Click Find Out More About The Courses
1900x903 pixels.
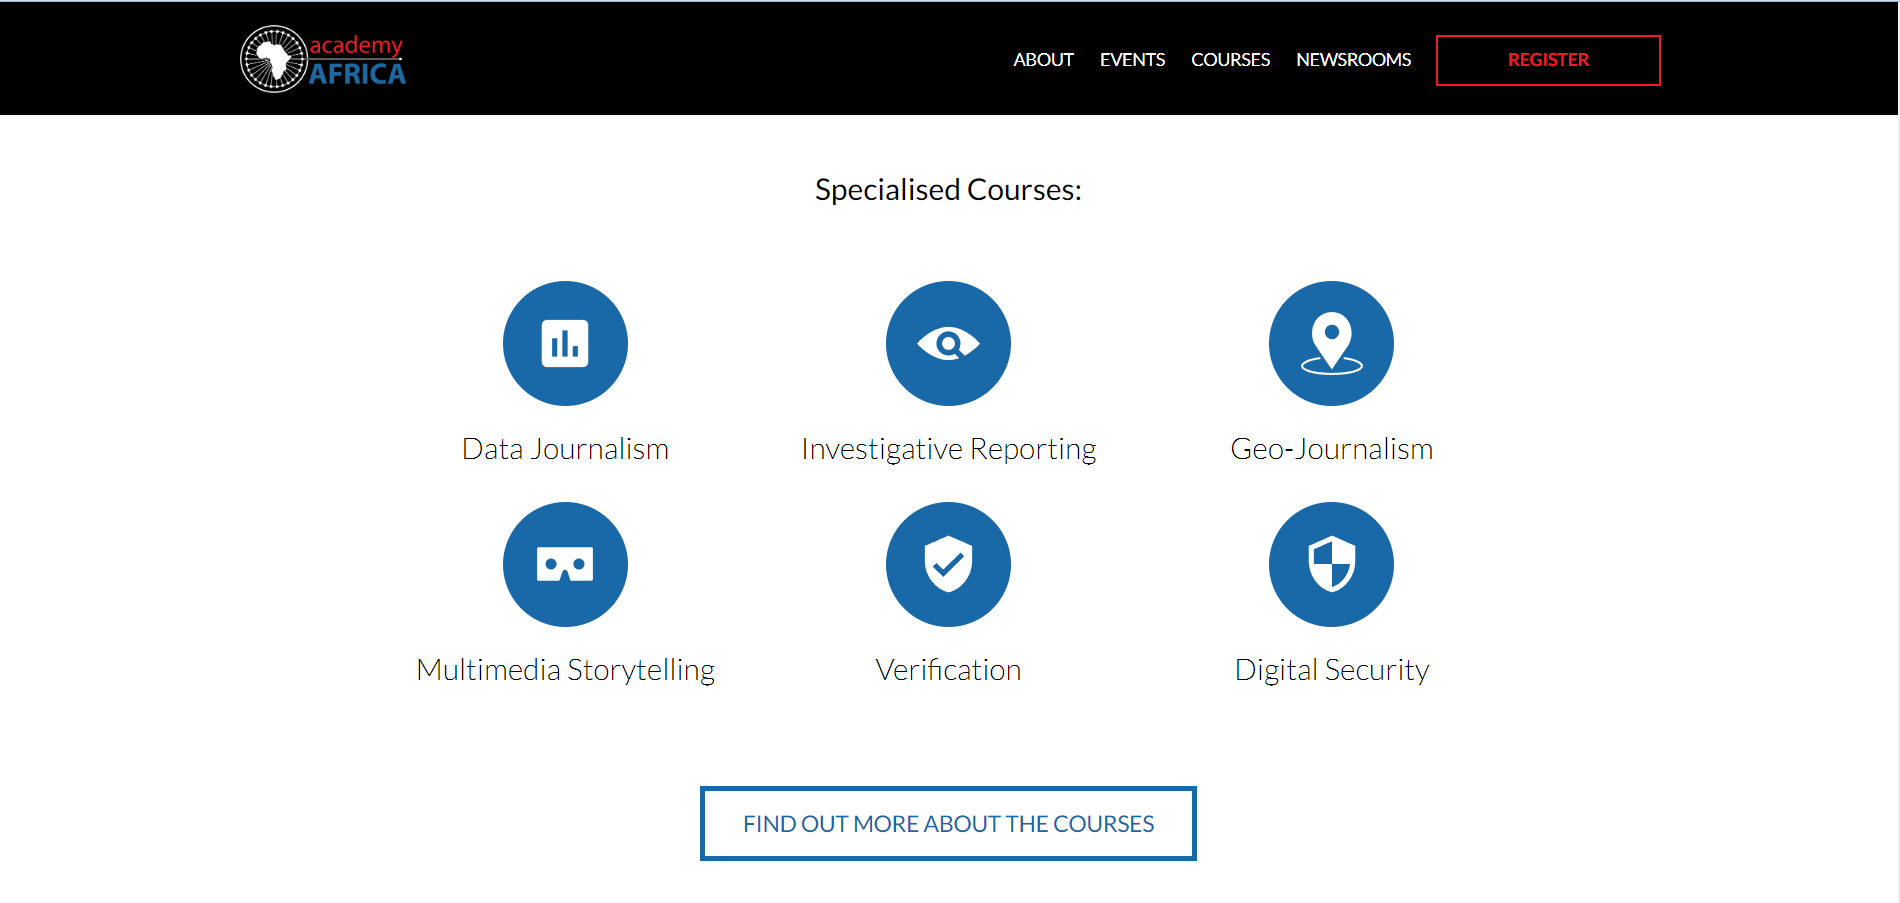(948, 823)
